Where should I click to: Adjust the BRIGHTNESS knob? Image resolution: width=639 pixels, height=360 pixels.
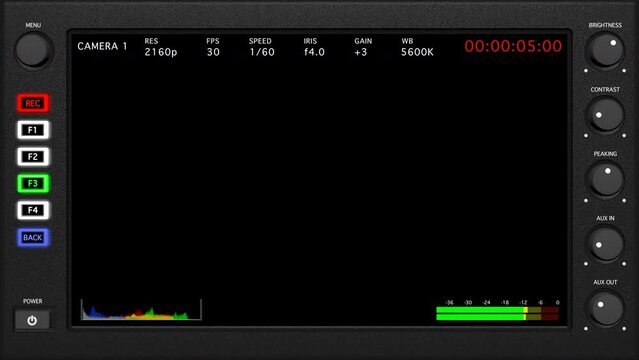(x=605, y=50)
